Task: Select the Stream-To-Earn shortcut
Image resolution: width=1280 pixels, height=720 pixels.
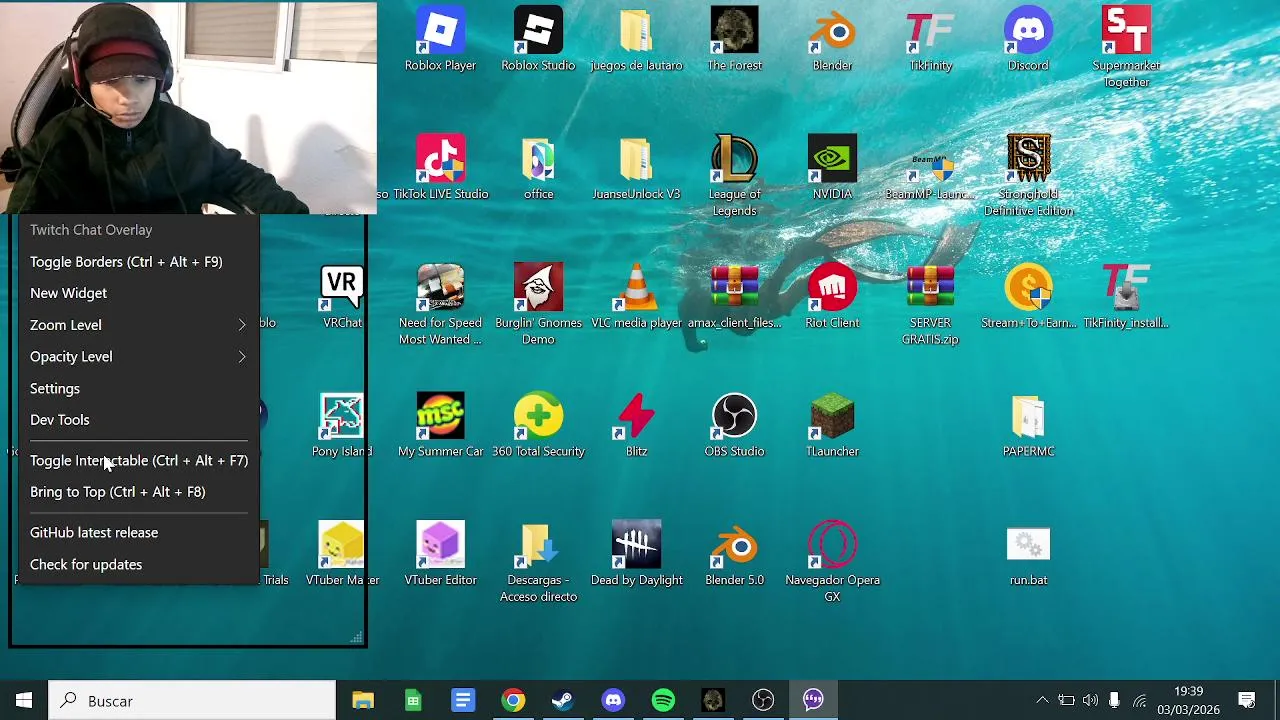Action: pyautogui.click(x=1028, y=297)
